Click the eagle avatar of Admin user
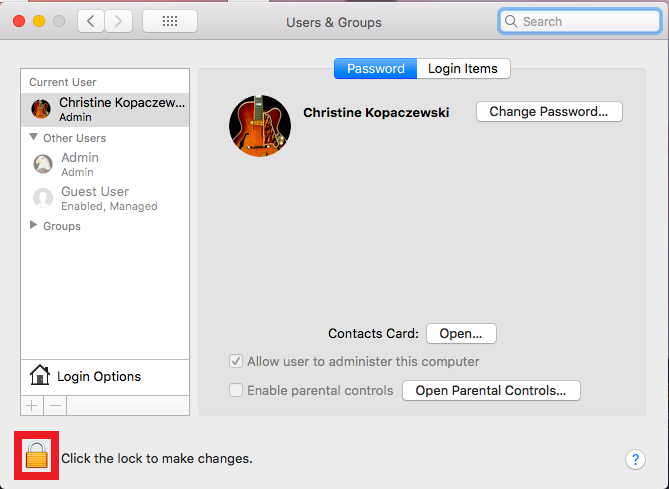The width and height of the screenshot is (669, 489). (43, 164)
